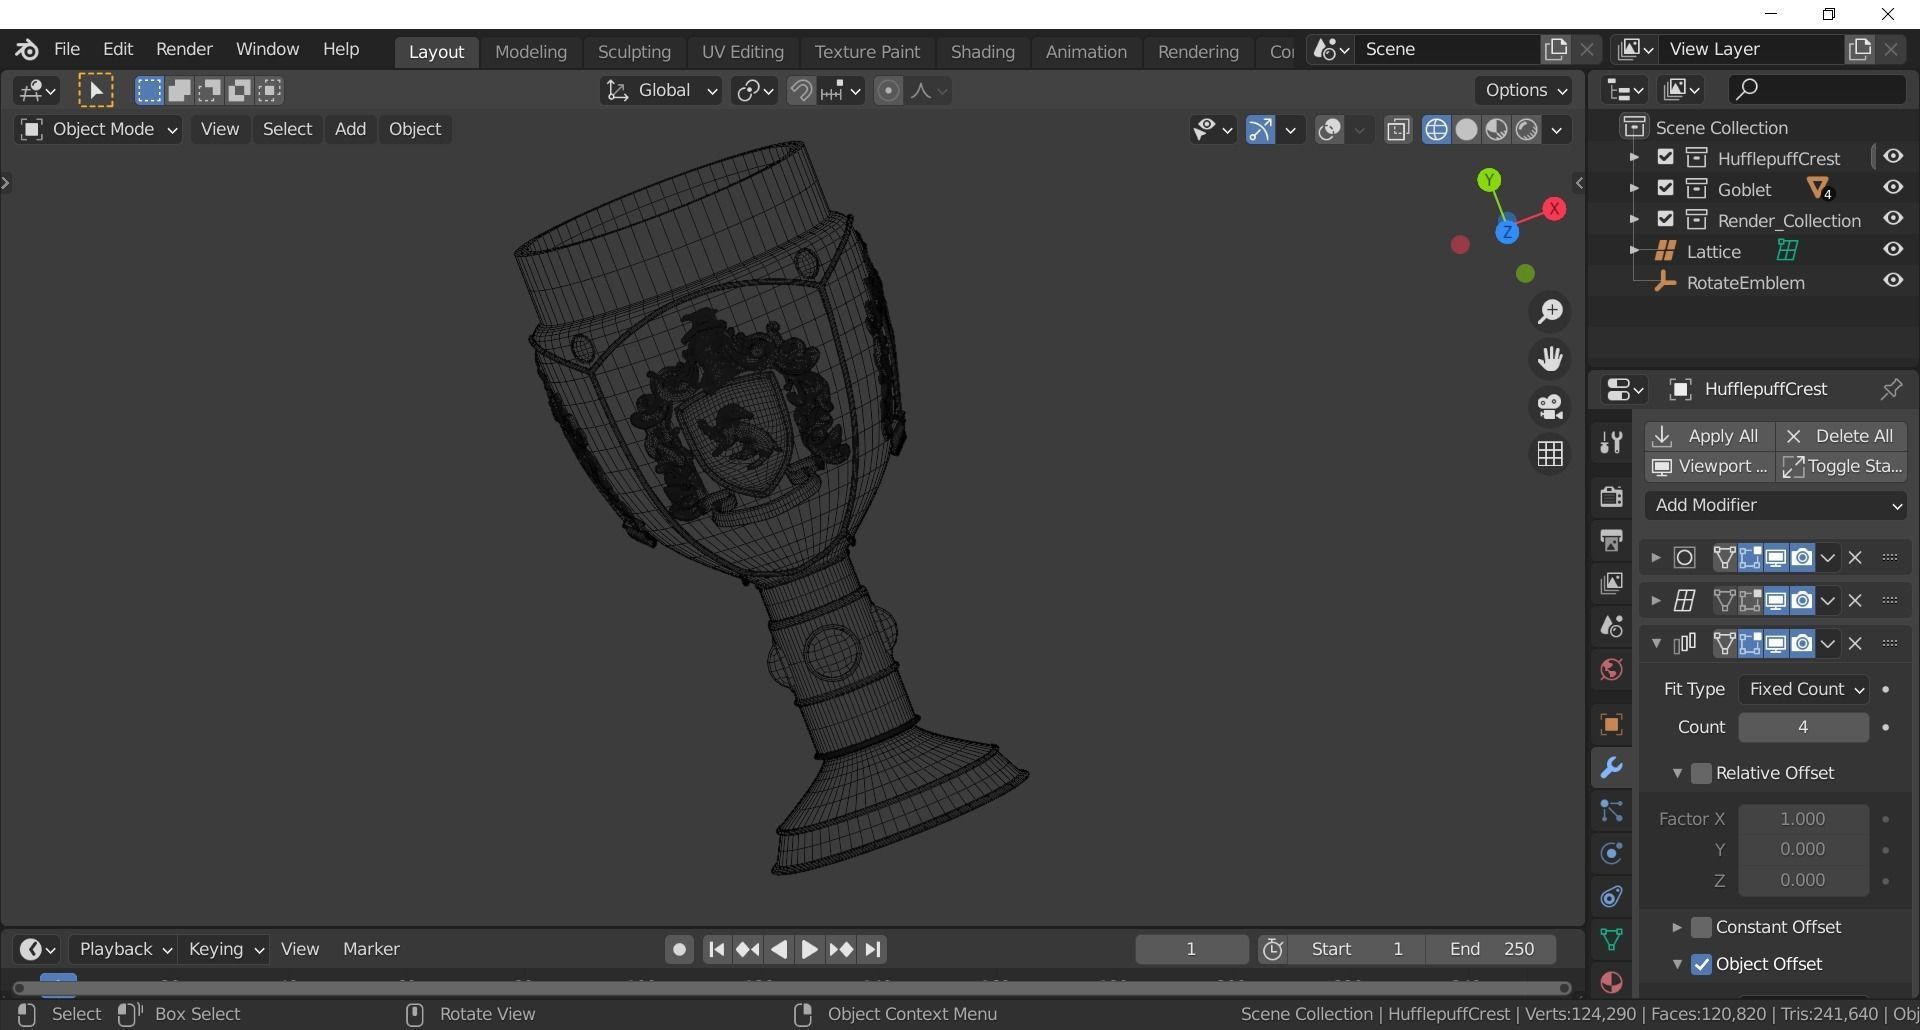Screen dimensions: 1920x1030
Task: Click Toggle Stack button
Action: coord(1841,466)
